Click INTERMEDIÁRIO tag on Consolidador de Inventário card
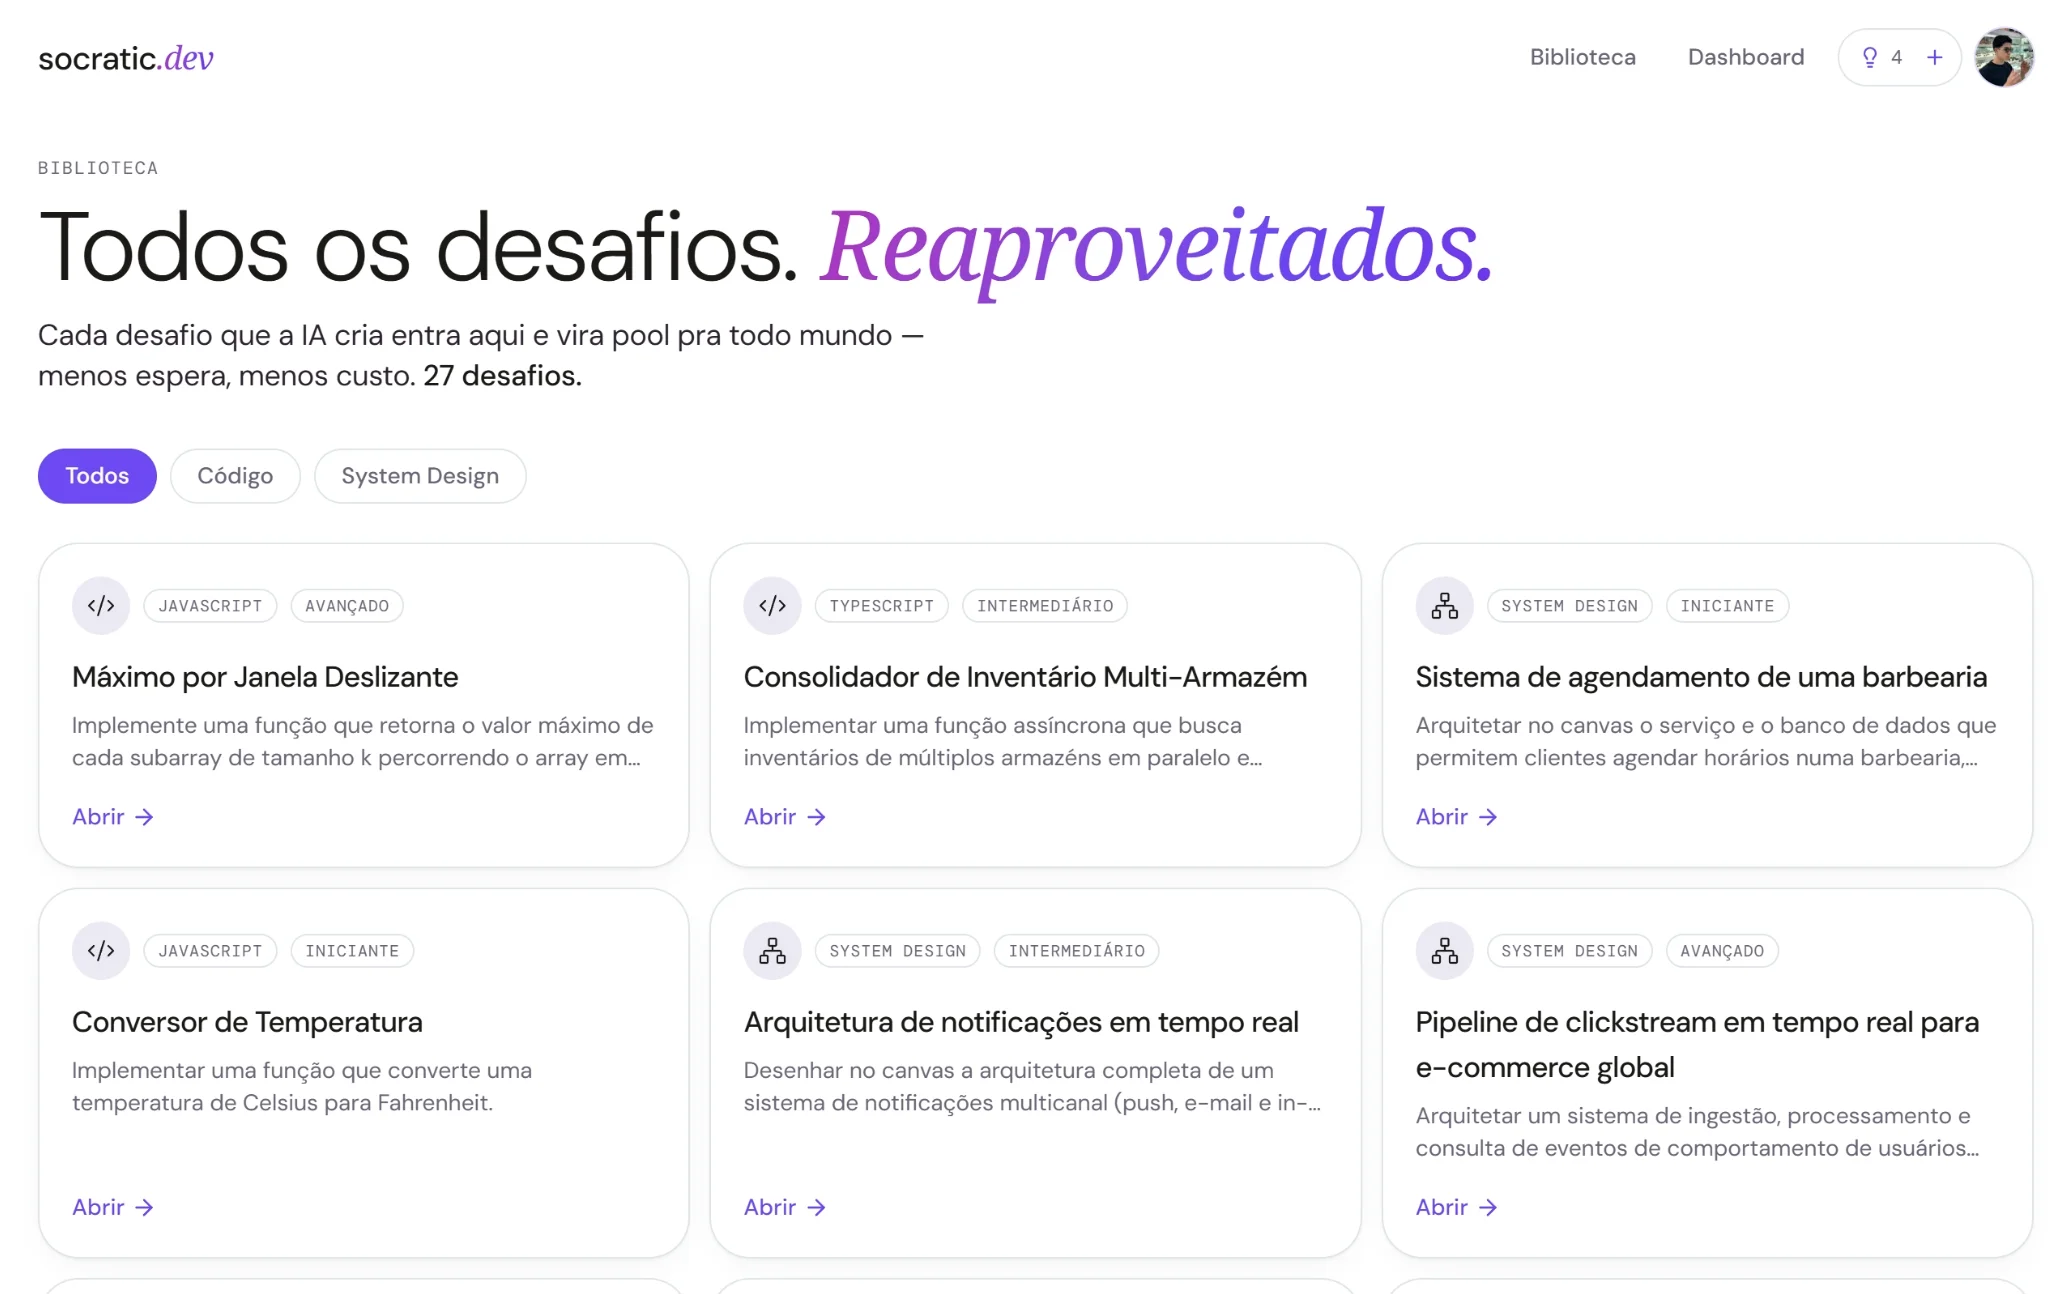 point(1045,606)
